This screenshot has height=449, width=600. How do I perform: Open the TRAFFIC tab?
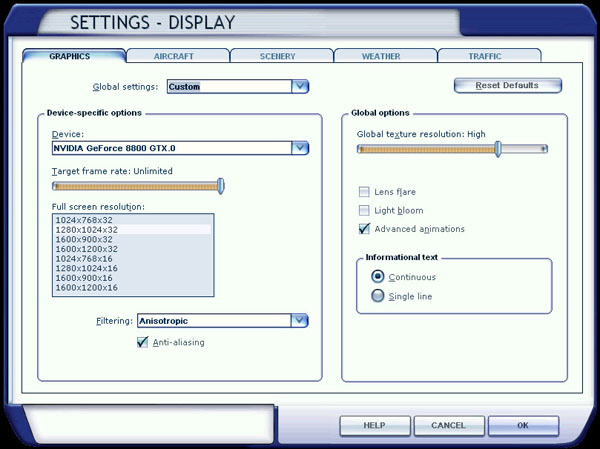point(489,56)
